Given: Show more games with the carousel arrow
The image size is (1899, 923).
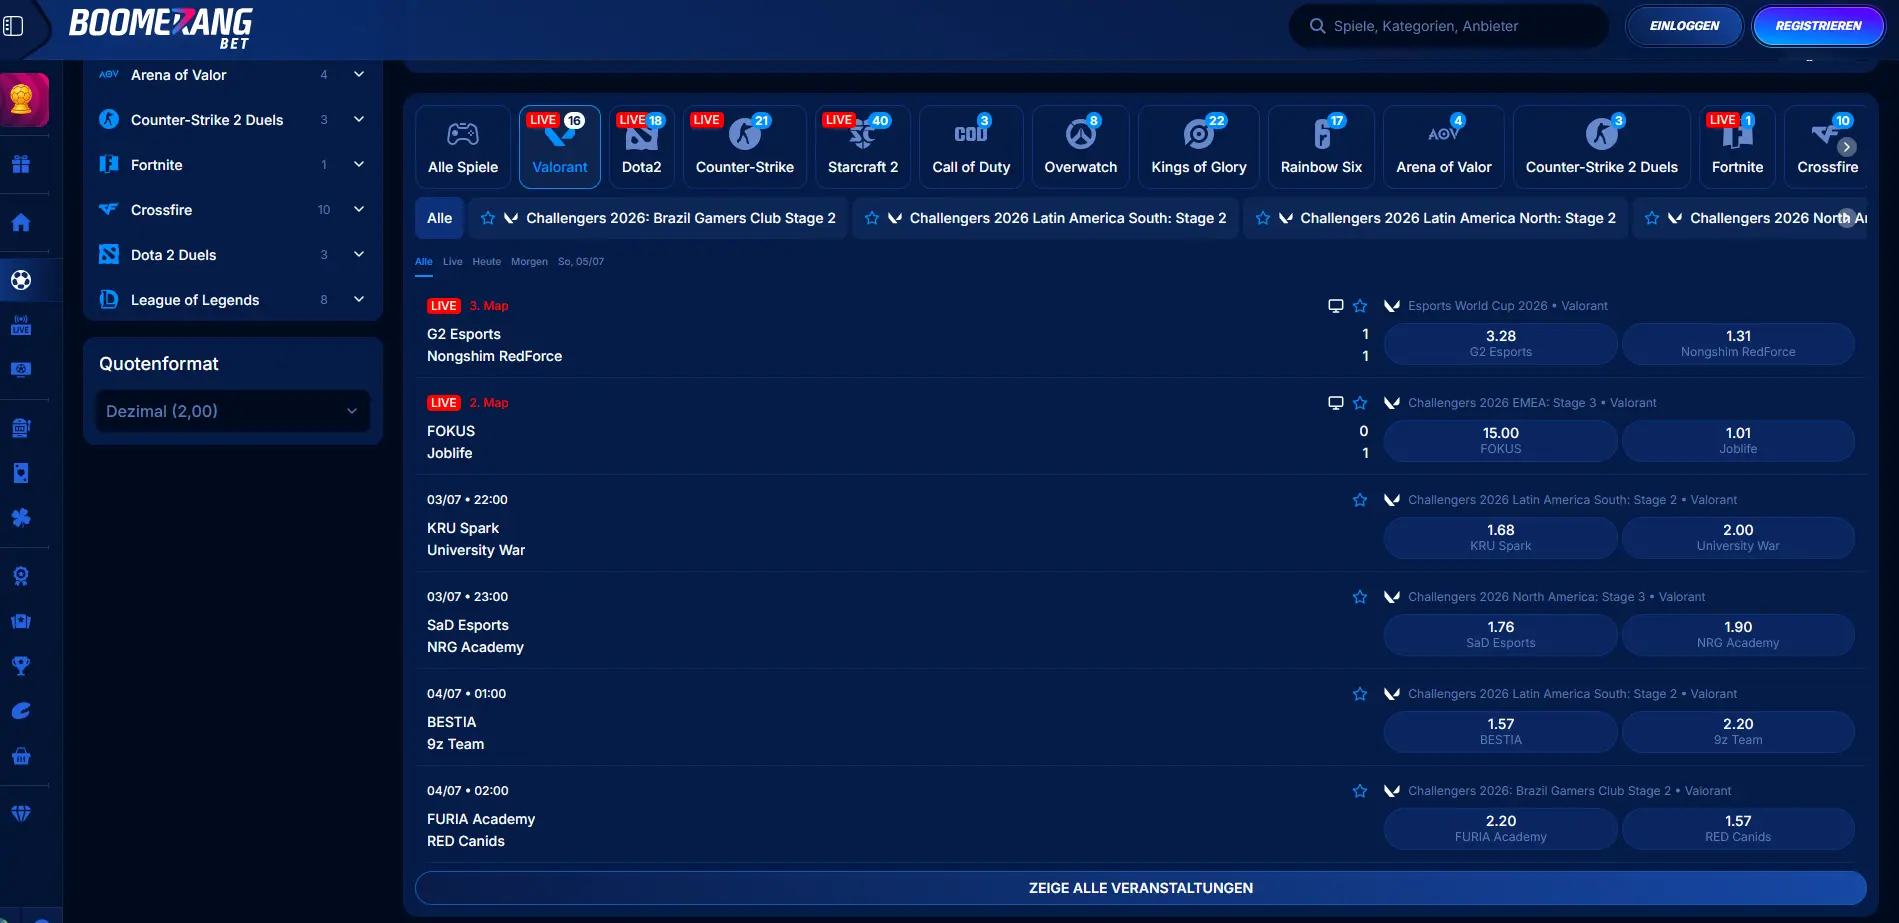Looking at the screenshot, I should click(x=1847, y=147).
